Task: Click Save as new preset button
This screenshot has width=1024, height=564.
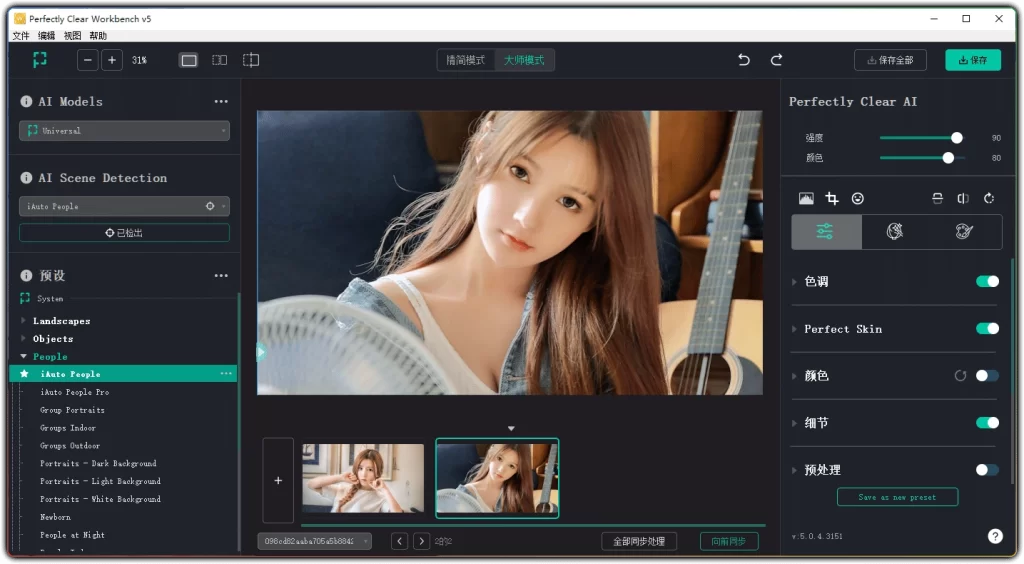Action: (897, 497)
